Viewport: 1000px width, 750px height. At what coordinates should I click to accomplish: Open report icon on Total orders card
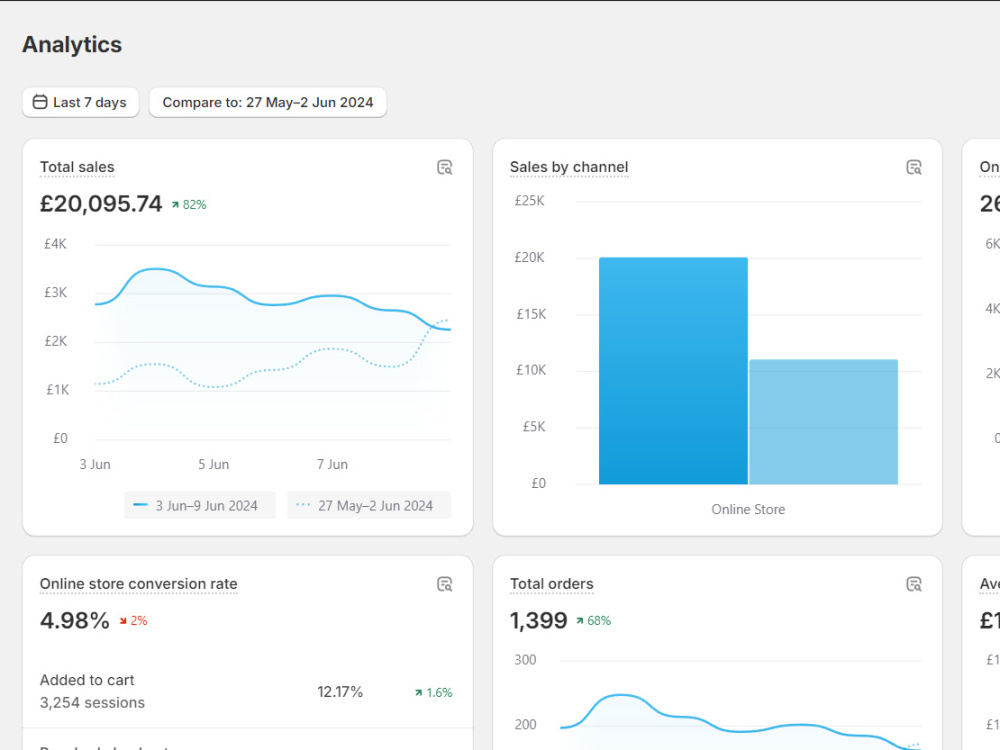(x=914, y=584)
